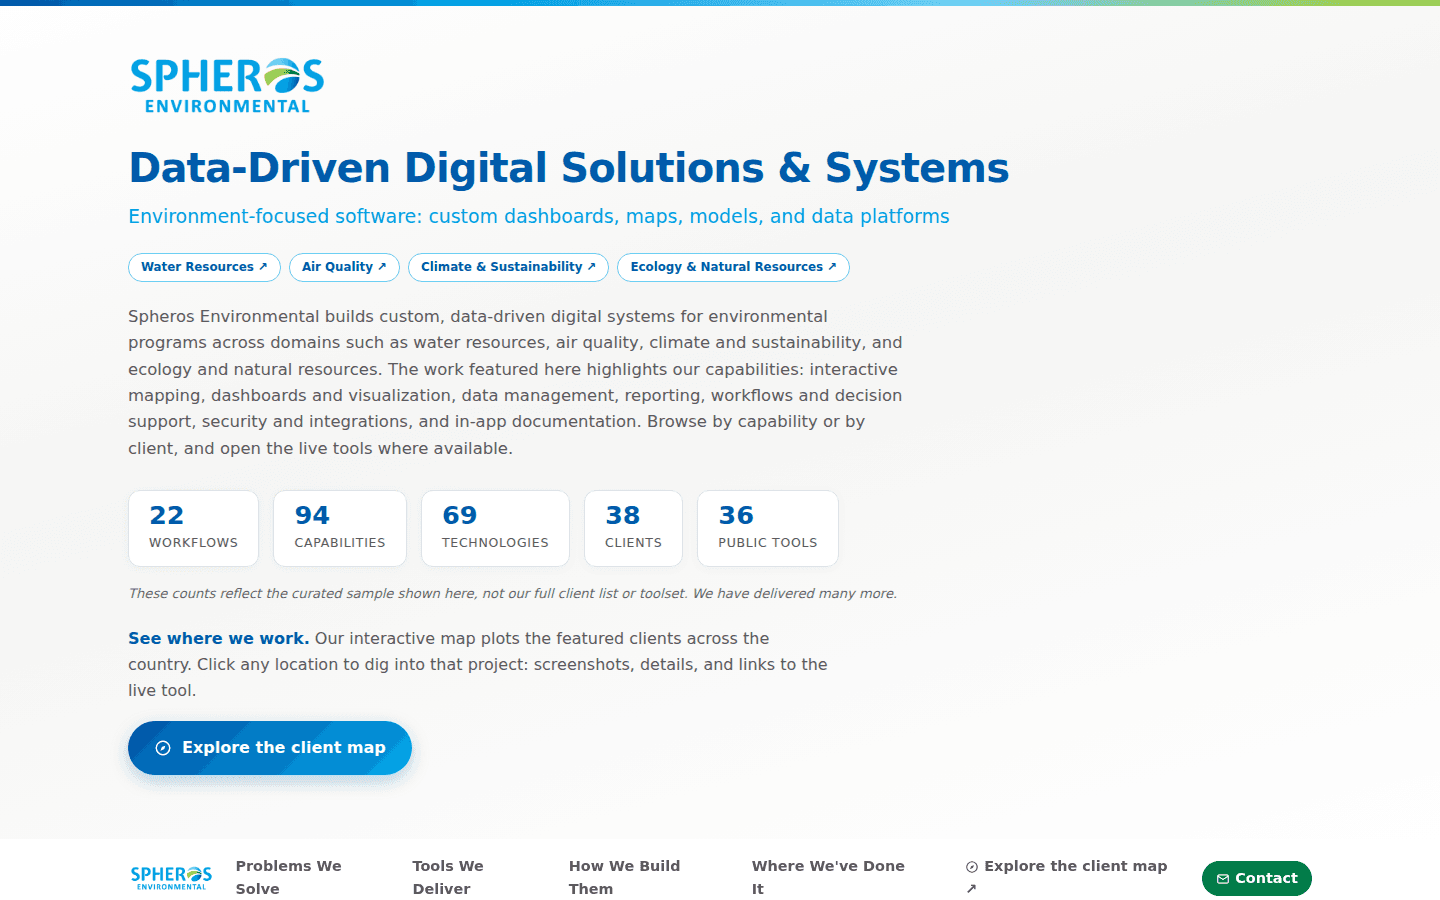Open the Climate & Sustainability link
Image resolution: width=1440 pixels, height=900 pixels.
(508, 267)
